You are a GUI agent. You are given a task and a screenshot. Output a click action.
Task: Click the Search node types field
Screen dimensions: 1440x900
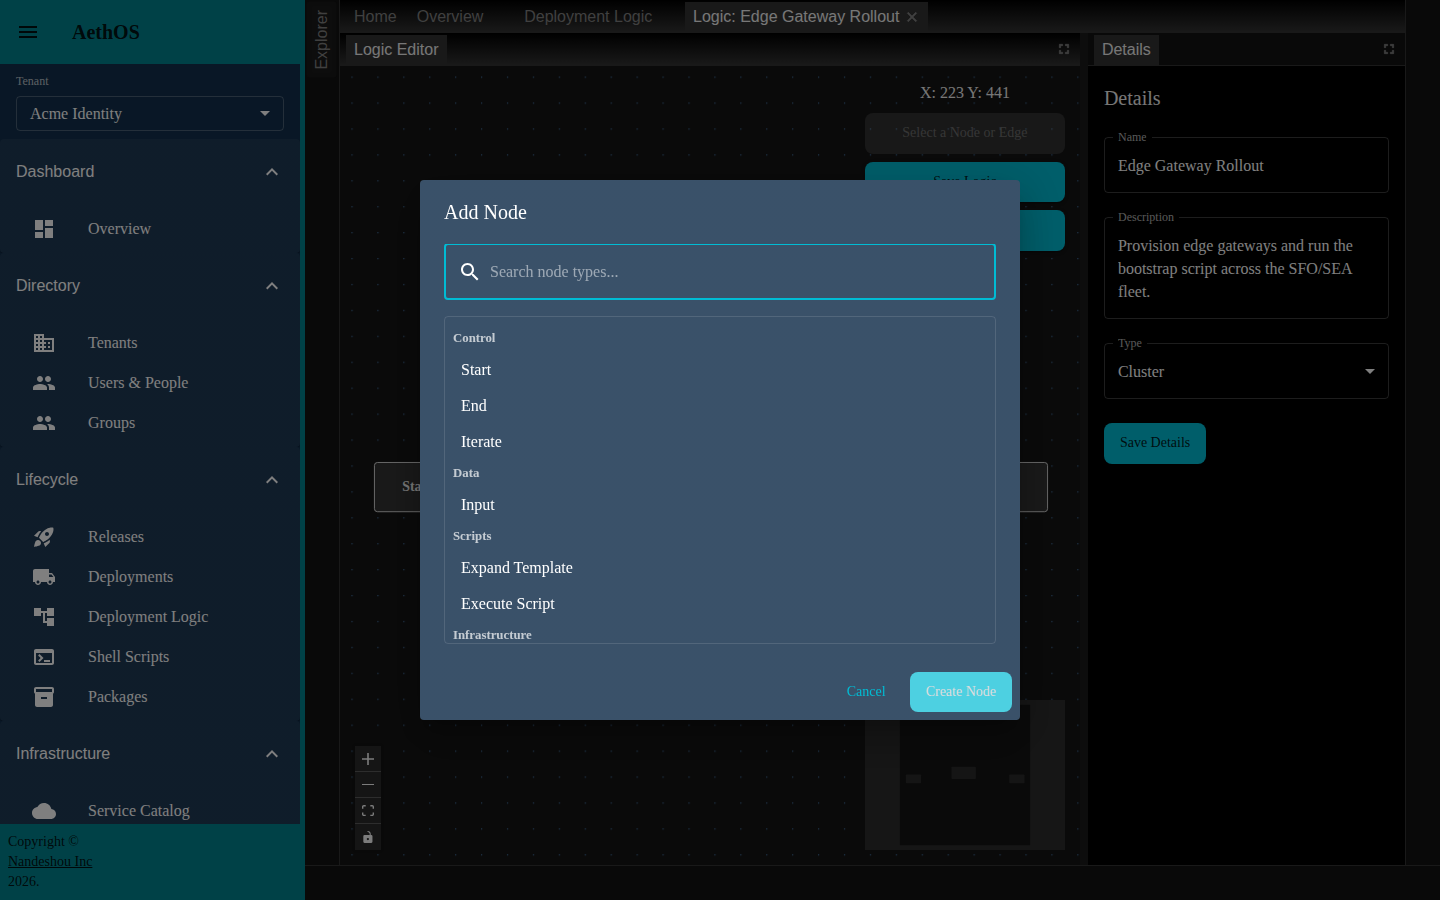click(720, 272)
